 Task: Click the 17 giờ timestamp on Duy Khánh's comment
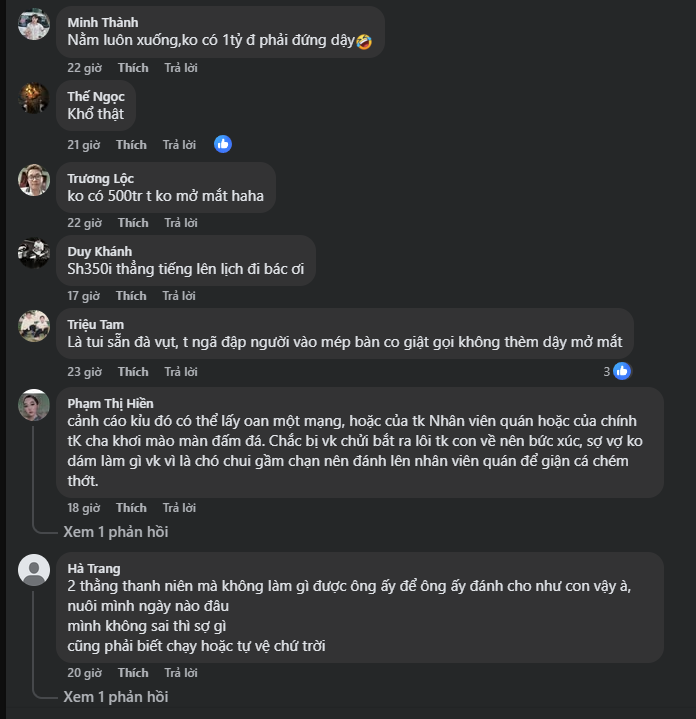83,296
